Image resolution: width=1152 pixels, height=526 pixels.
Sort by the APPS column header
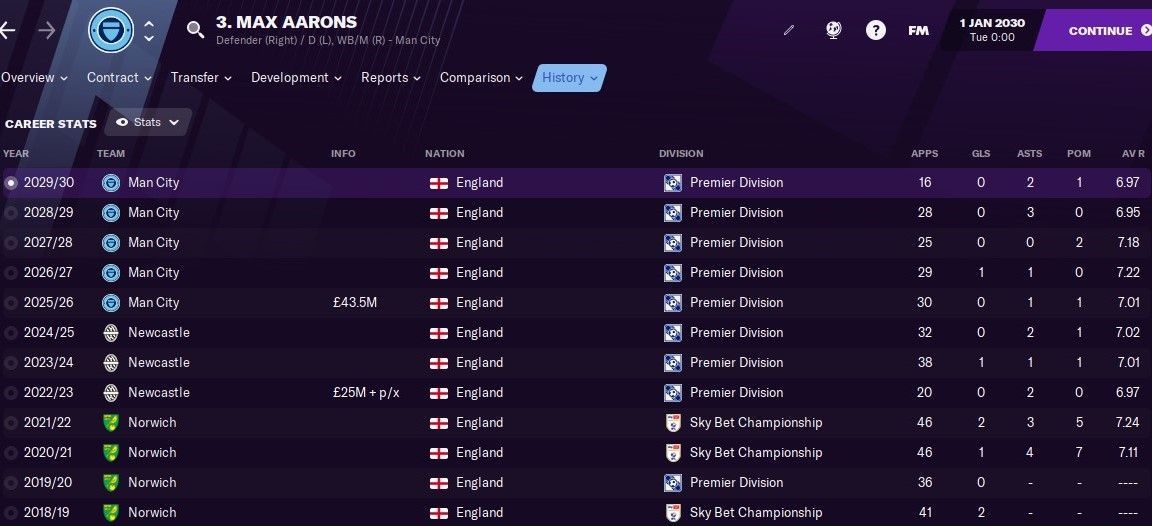(924, 154)
